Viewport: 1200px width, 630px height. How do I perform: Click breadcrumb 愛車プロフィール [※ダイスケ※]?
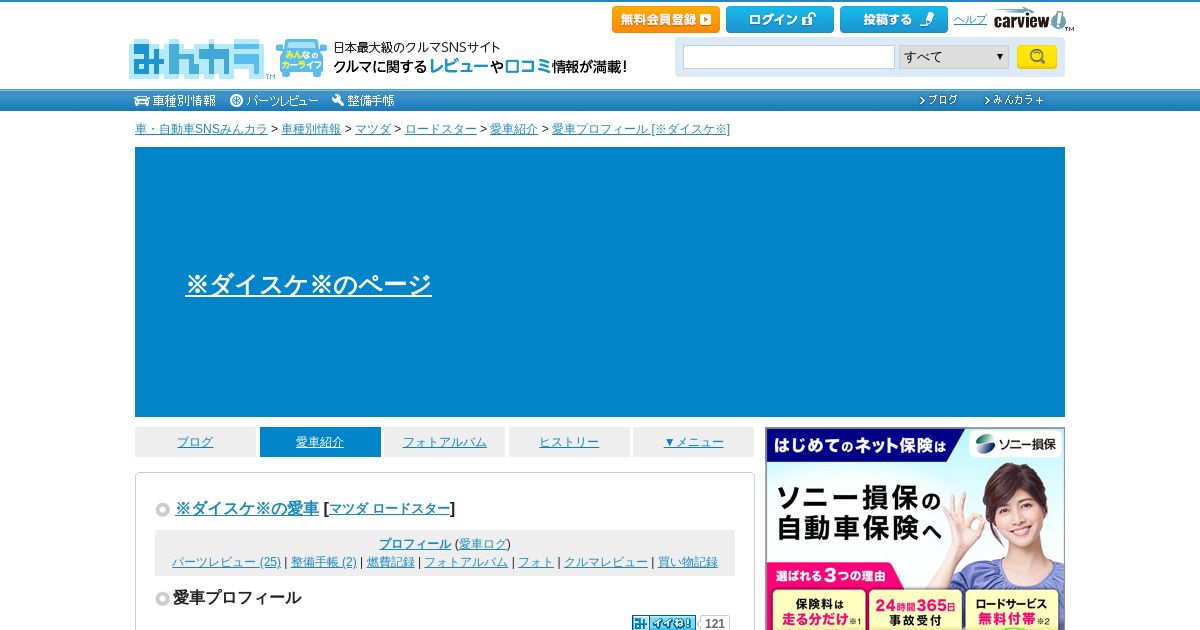tap(641, 129)
